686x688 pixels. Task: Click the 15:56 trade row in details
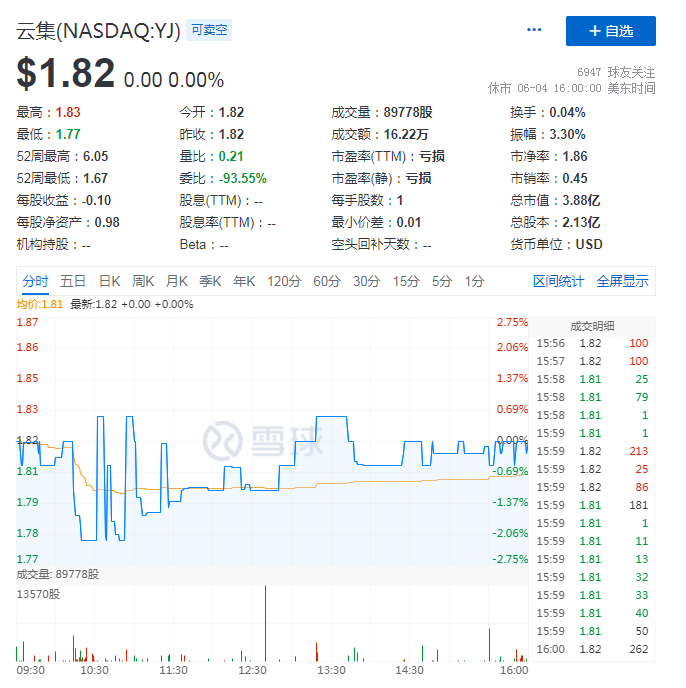(592, 343)
